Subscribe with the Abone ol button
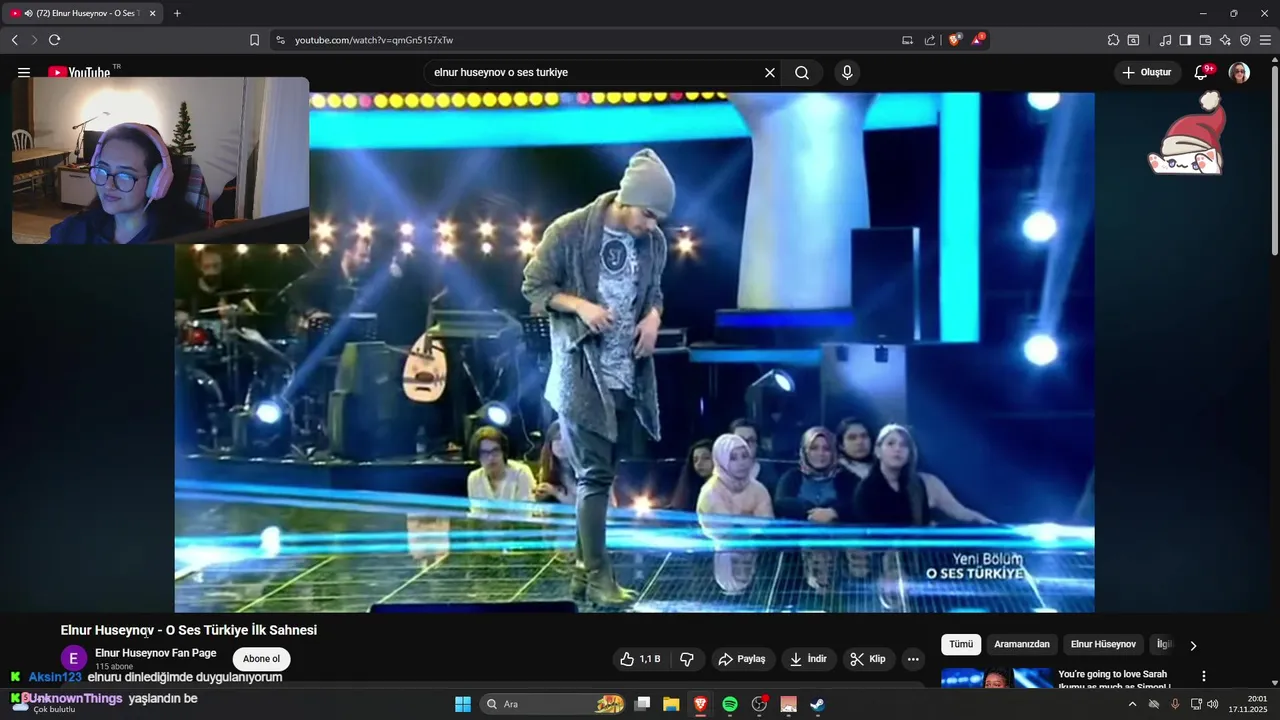The height and width of the screenshot is (720, 1280). coord(261,659)
